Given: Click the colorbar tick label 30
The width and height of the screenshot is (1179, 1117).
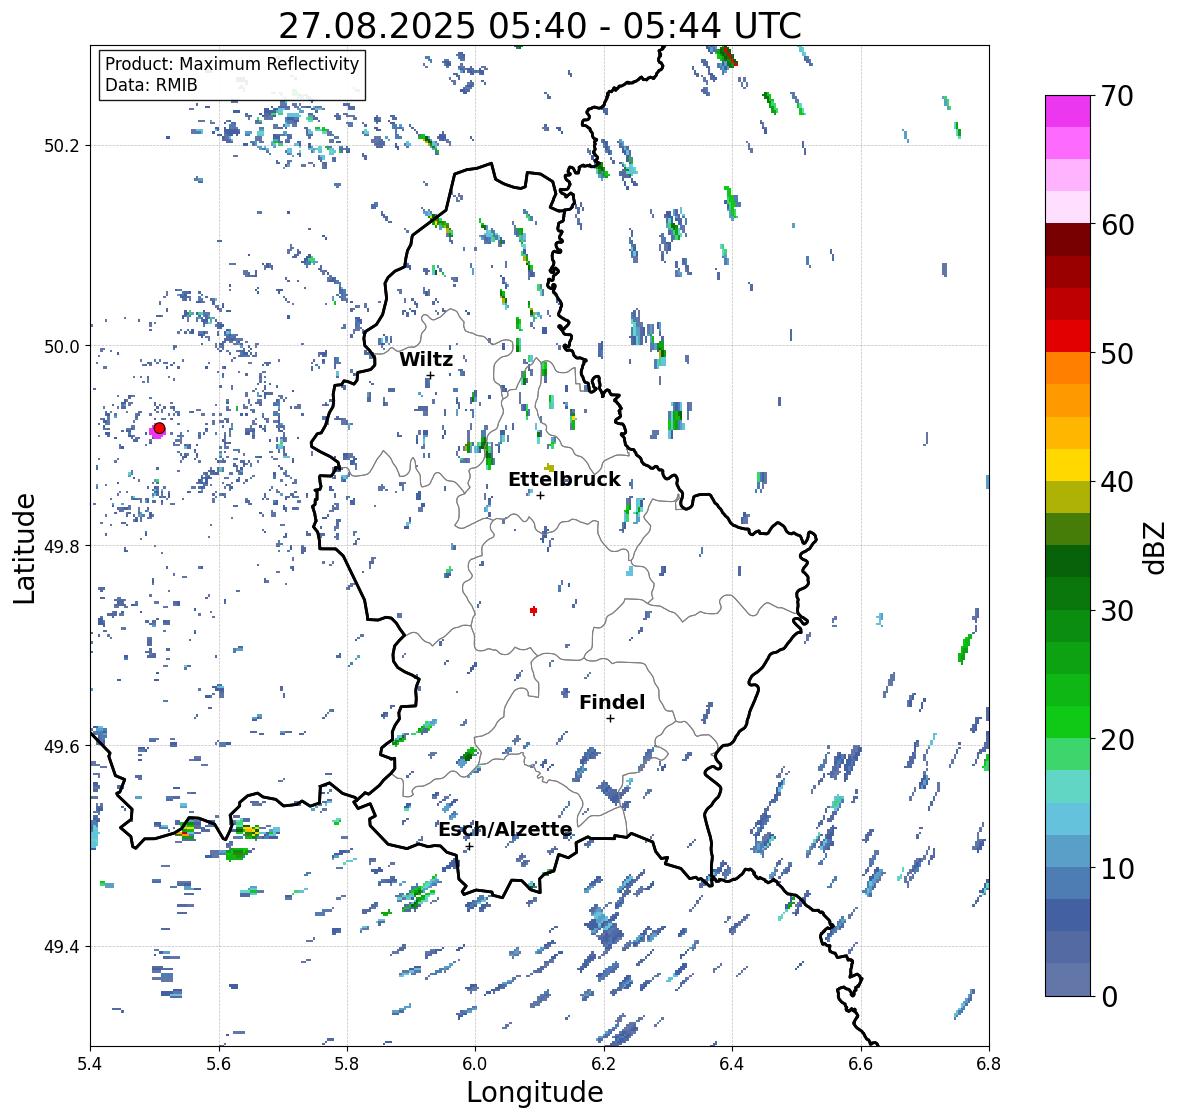Looking at the screenshot, I should [x=1117, y=610].
